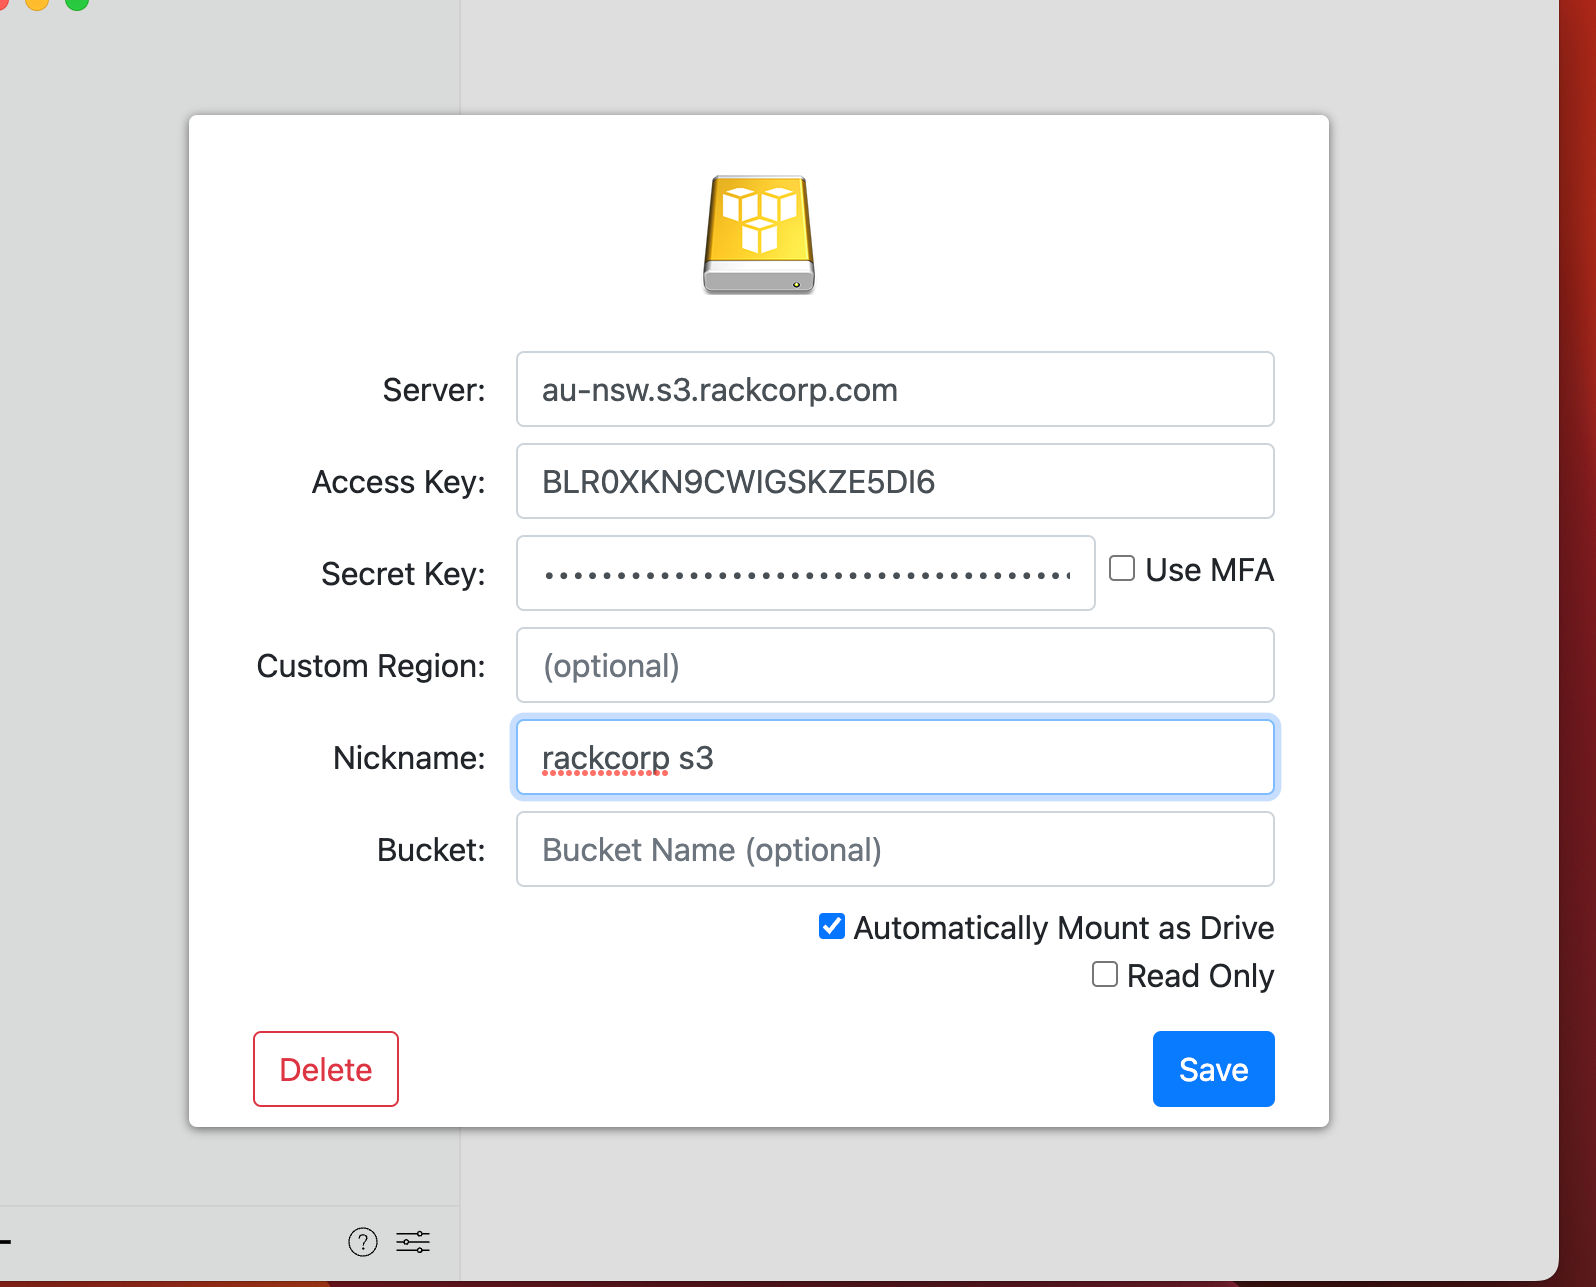Click the S3 drive icon at dialog top
The width and height of the screenshot is (1596, 1287).
click(x=759, y=235)
